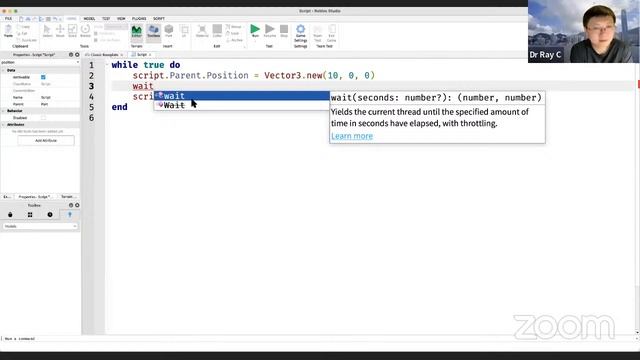Click Toolbox panel close icon
This screenshot has width=640, height=360.
pos(77,205)
